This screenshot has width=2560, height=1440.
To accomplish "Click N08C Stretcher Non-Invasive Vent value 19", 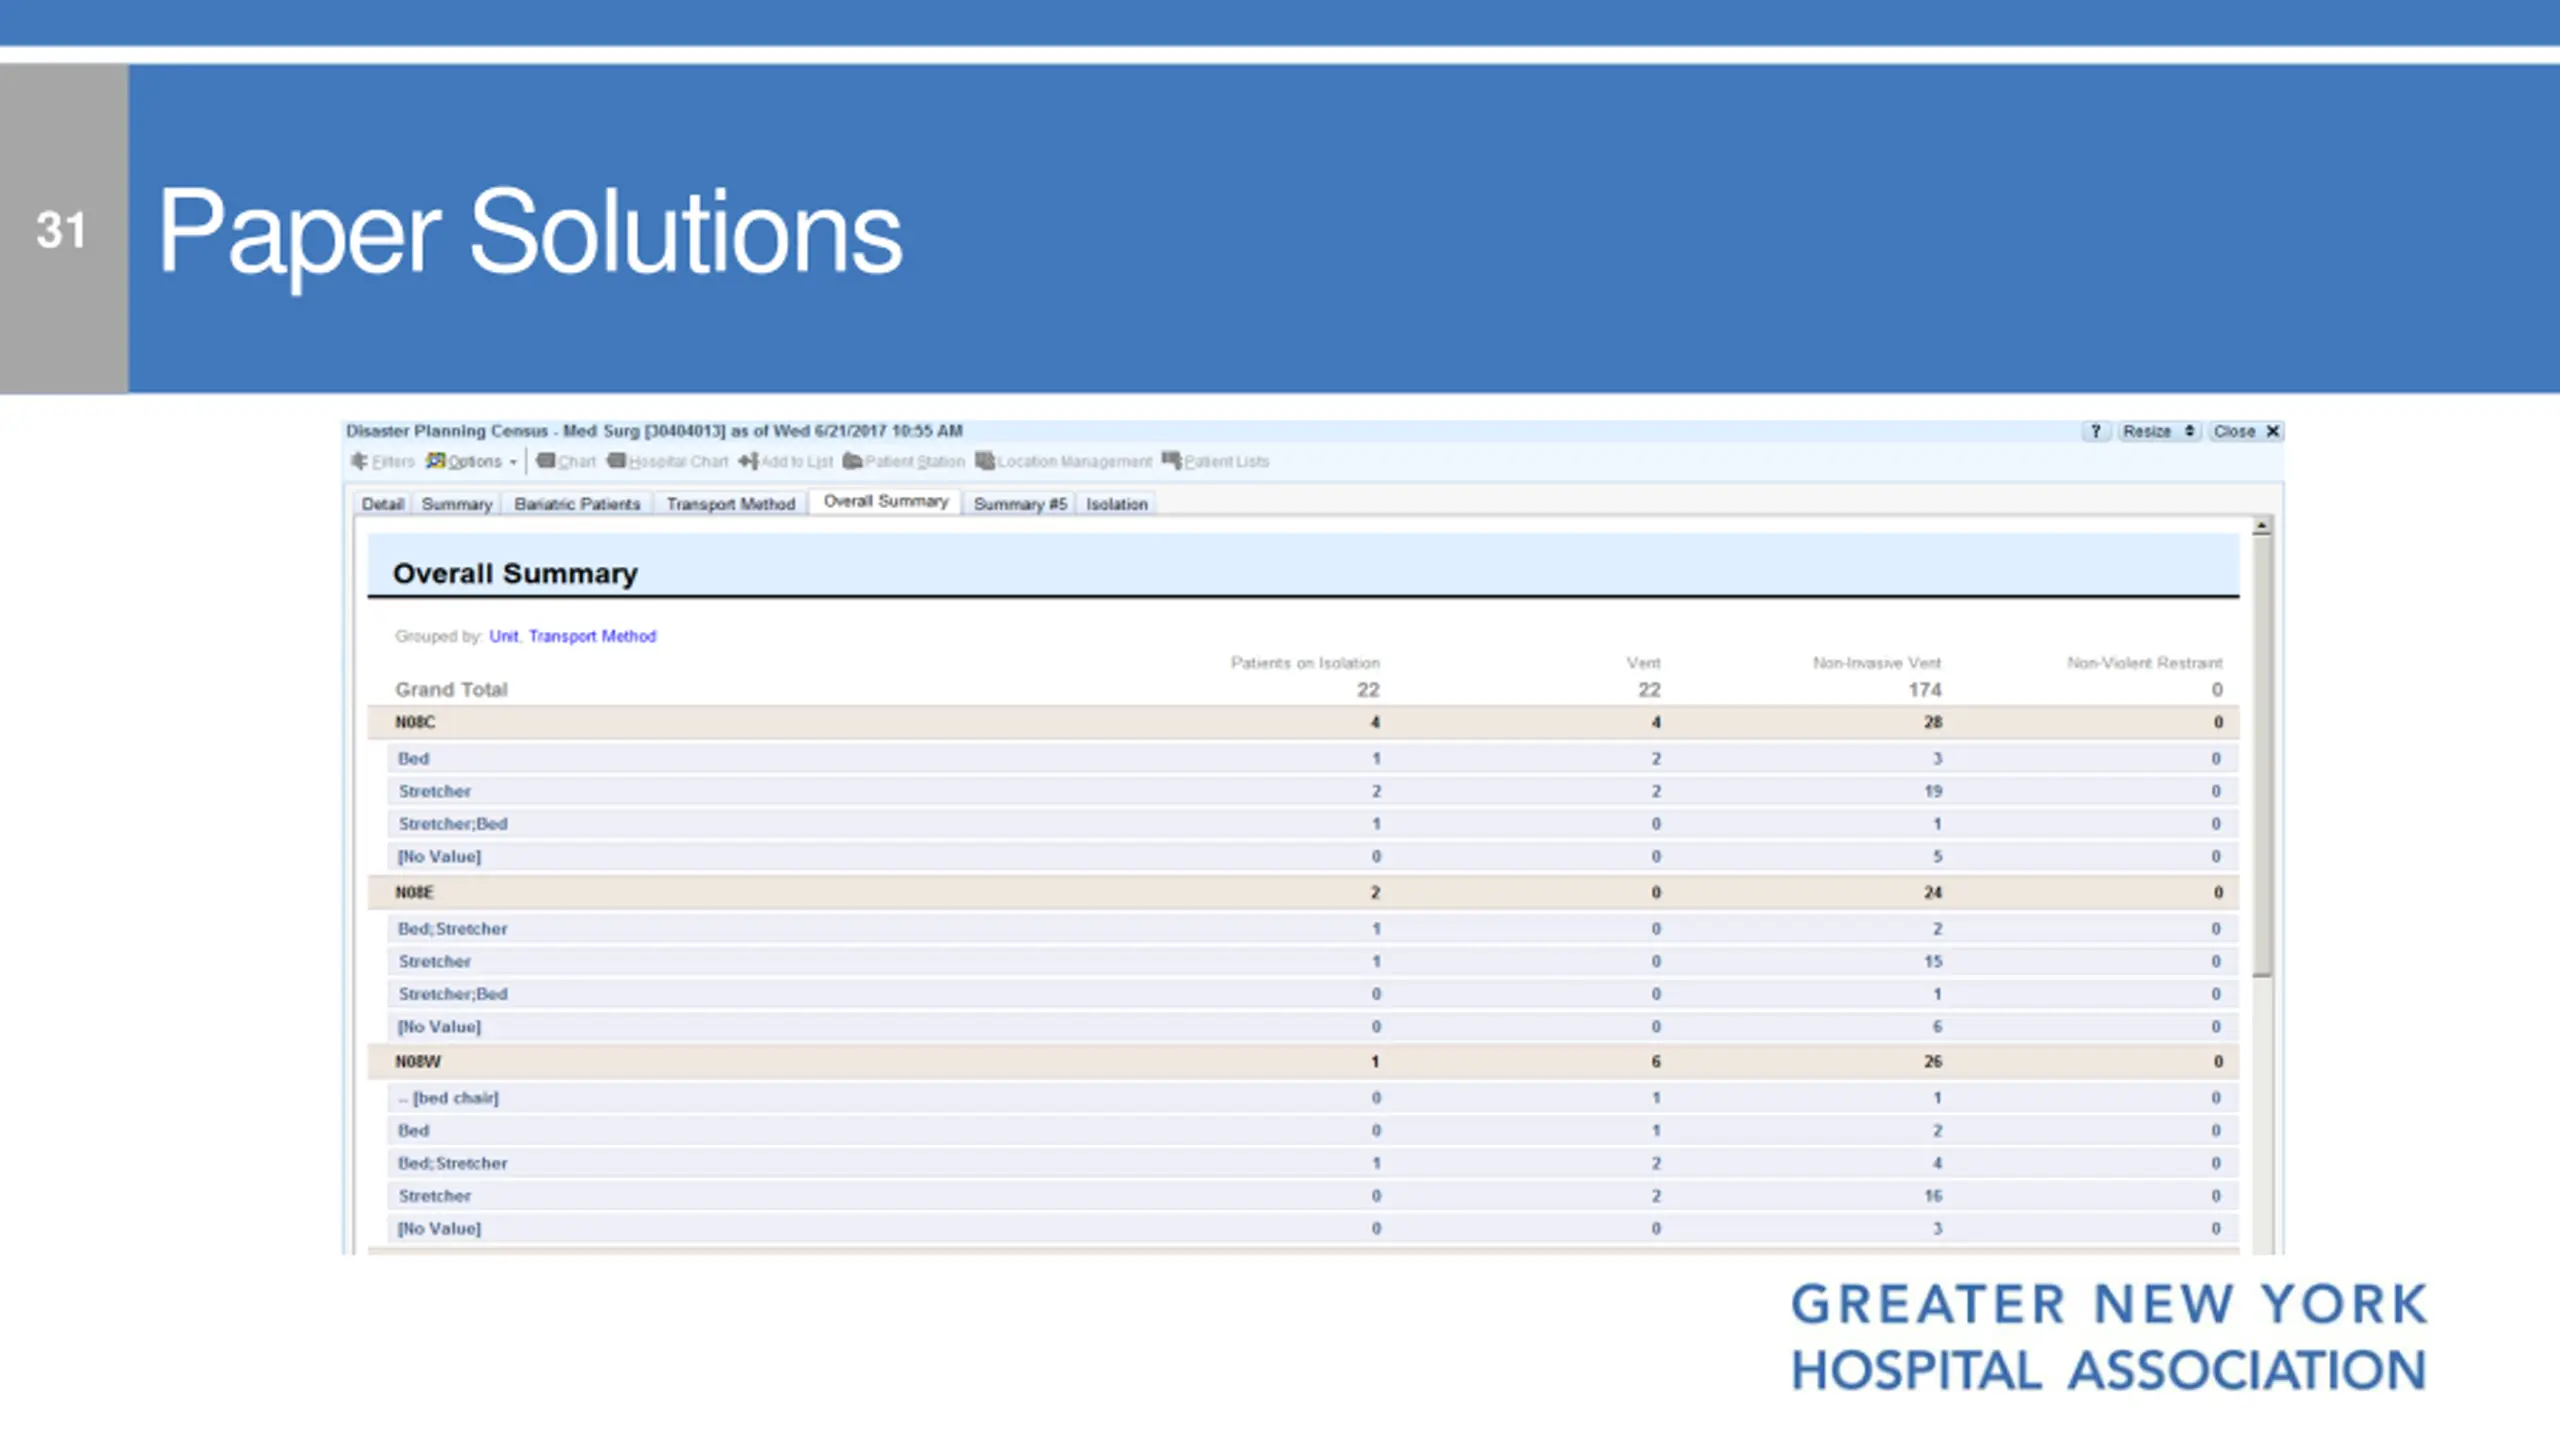I will 1933,791.
